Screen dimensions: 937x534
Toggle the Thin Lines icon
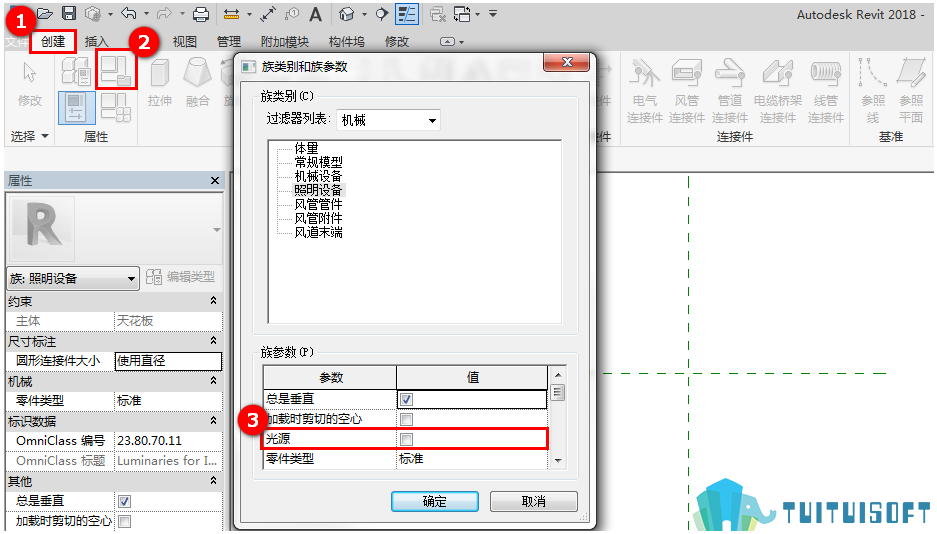coord(407,14)
